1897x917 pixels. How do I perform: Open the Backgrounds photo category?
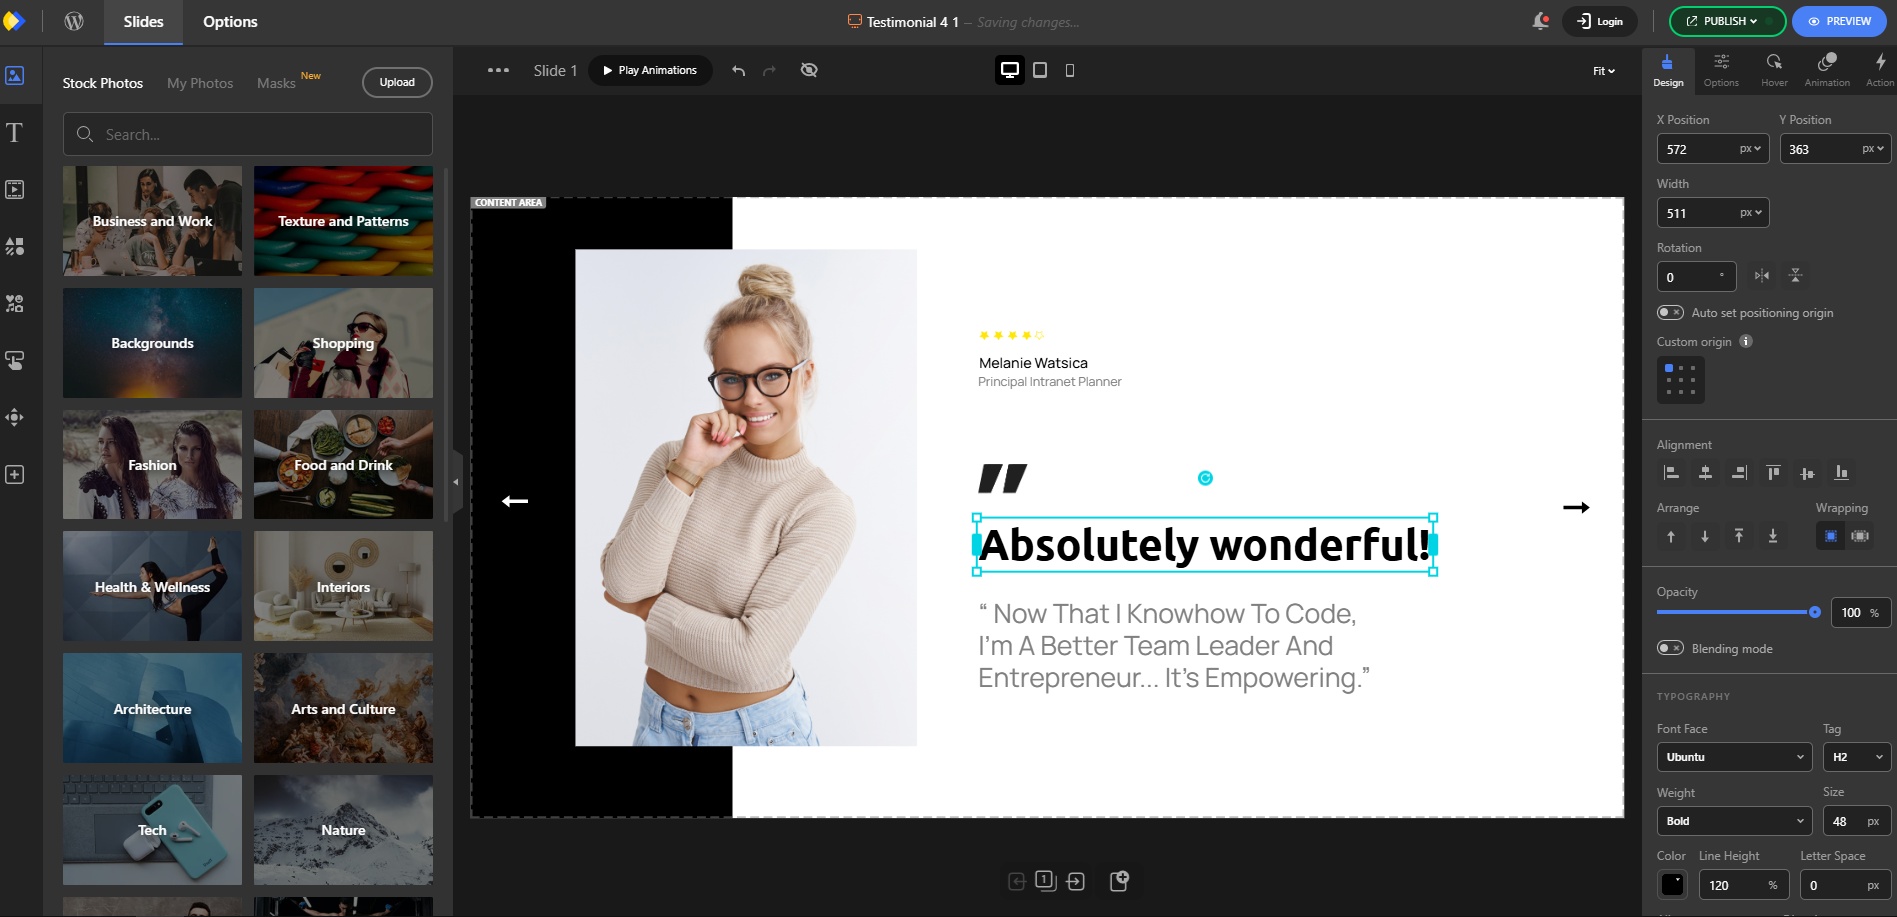152,343
